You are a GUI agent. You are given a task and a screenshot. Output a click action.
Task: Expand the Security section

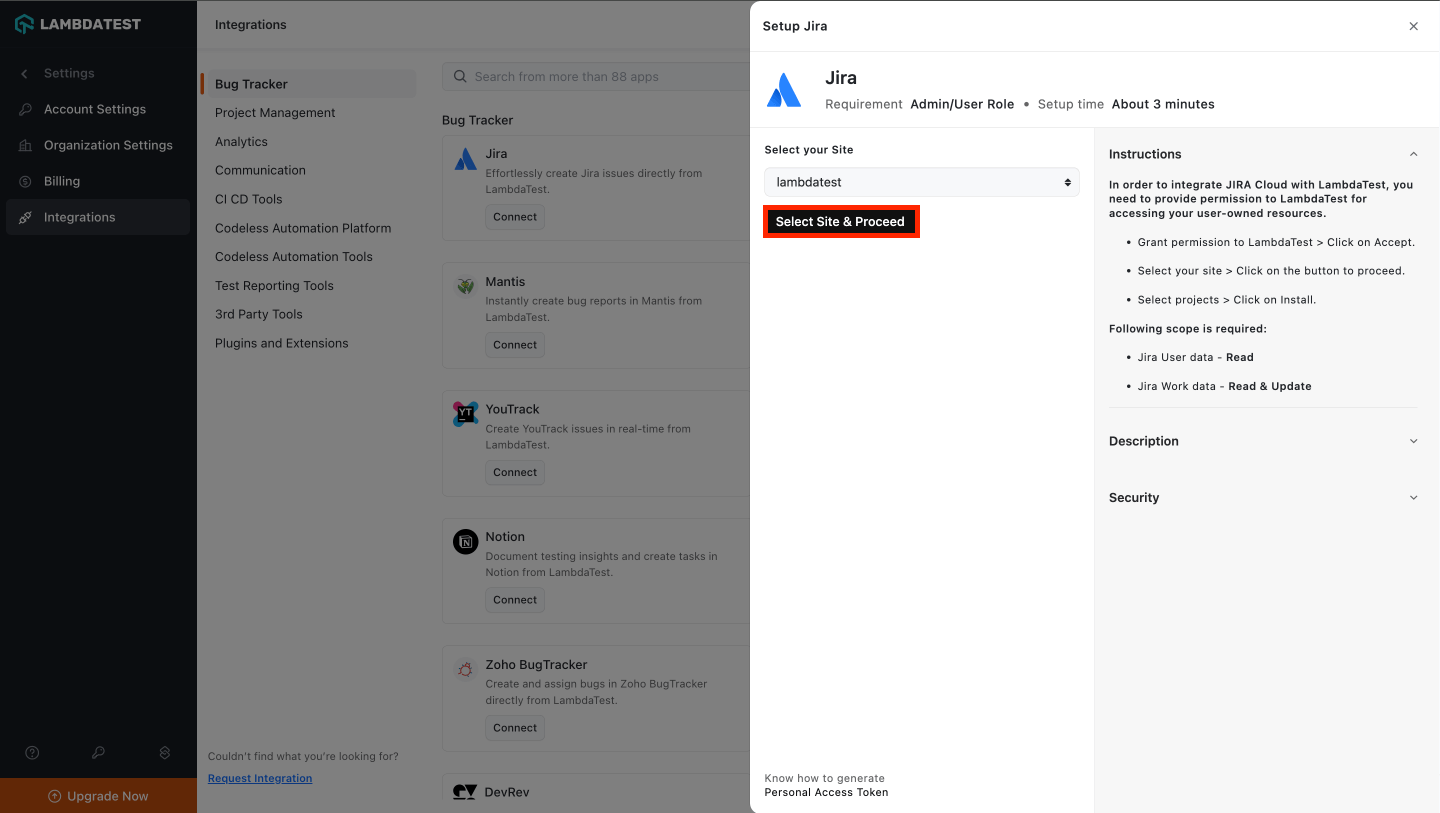(1413, 497)
